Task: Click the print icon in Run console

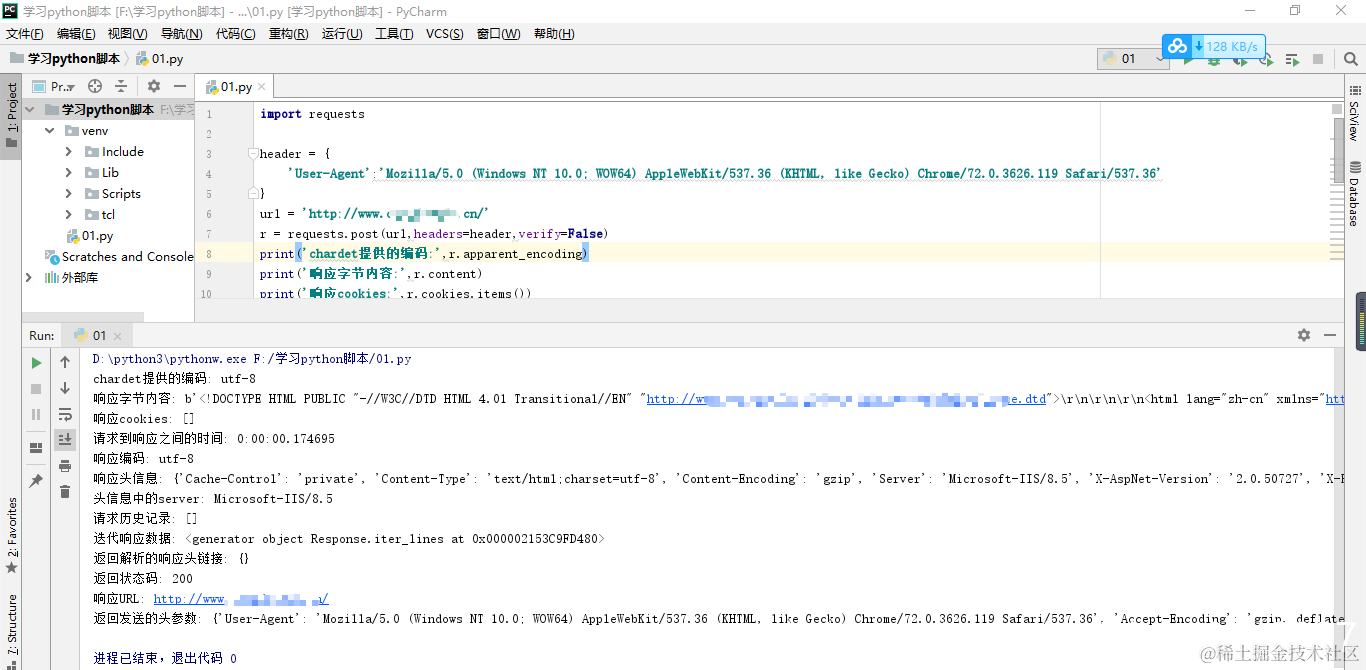Action: (x=65, y=466)
